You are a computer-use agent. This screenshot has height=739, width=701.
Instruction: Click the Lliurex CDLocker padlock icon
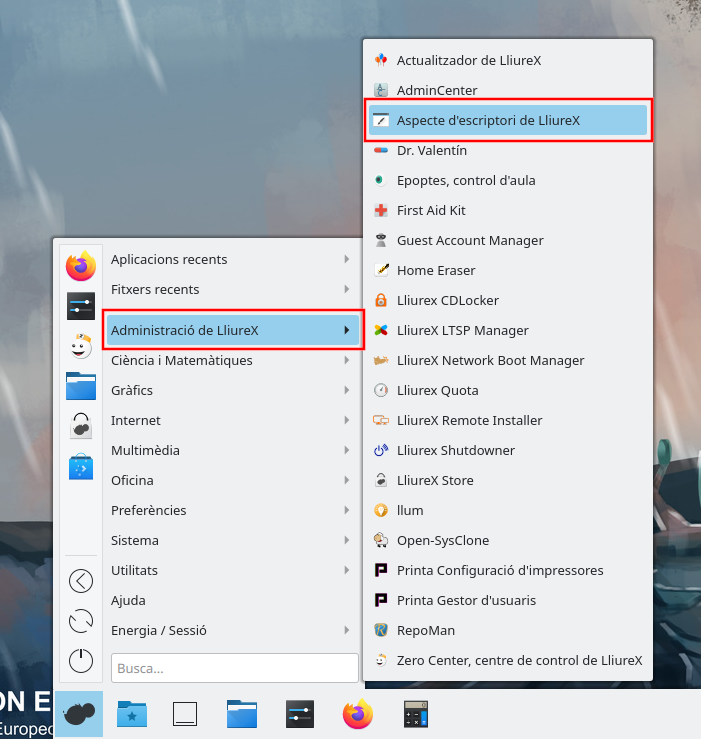(380, 301)
